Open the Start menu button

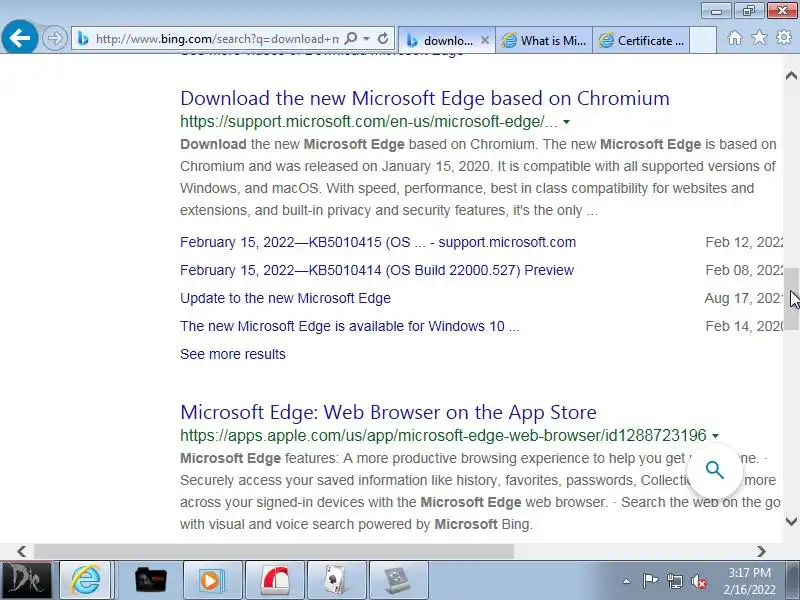click(26, 580)
